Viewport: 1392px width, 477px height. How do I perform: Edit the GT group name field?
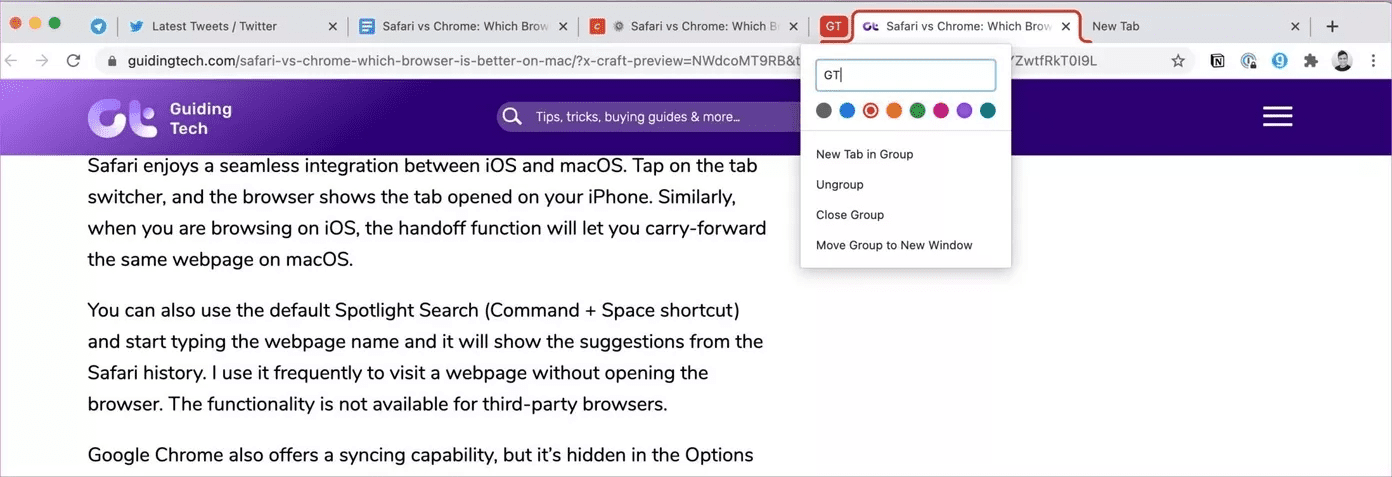[x=906, y=75]
